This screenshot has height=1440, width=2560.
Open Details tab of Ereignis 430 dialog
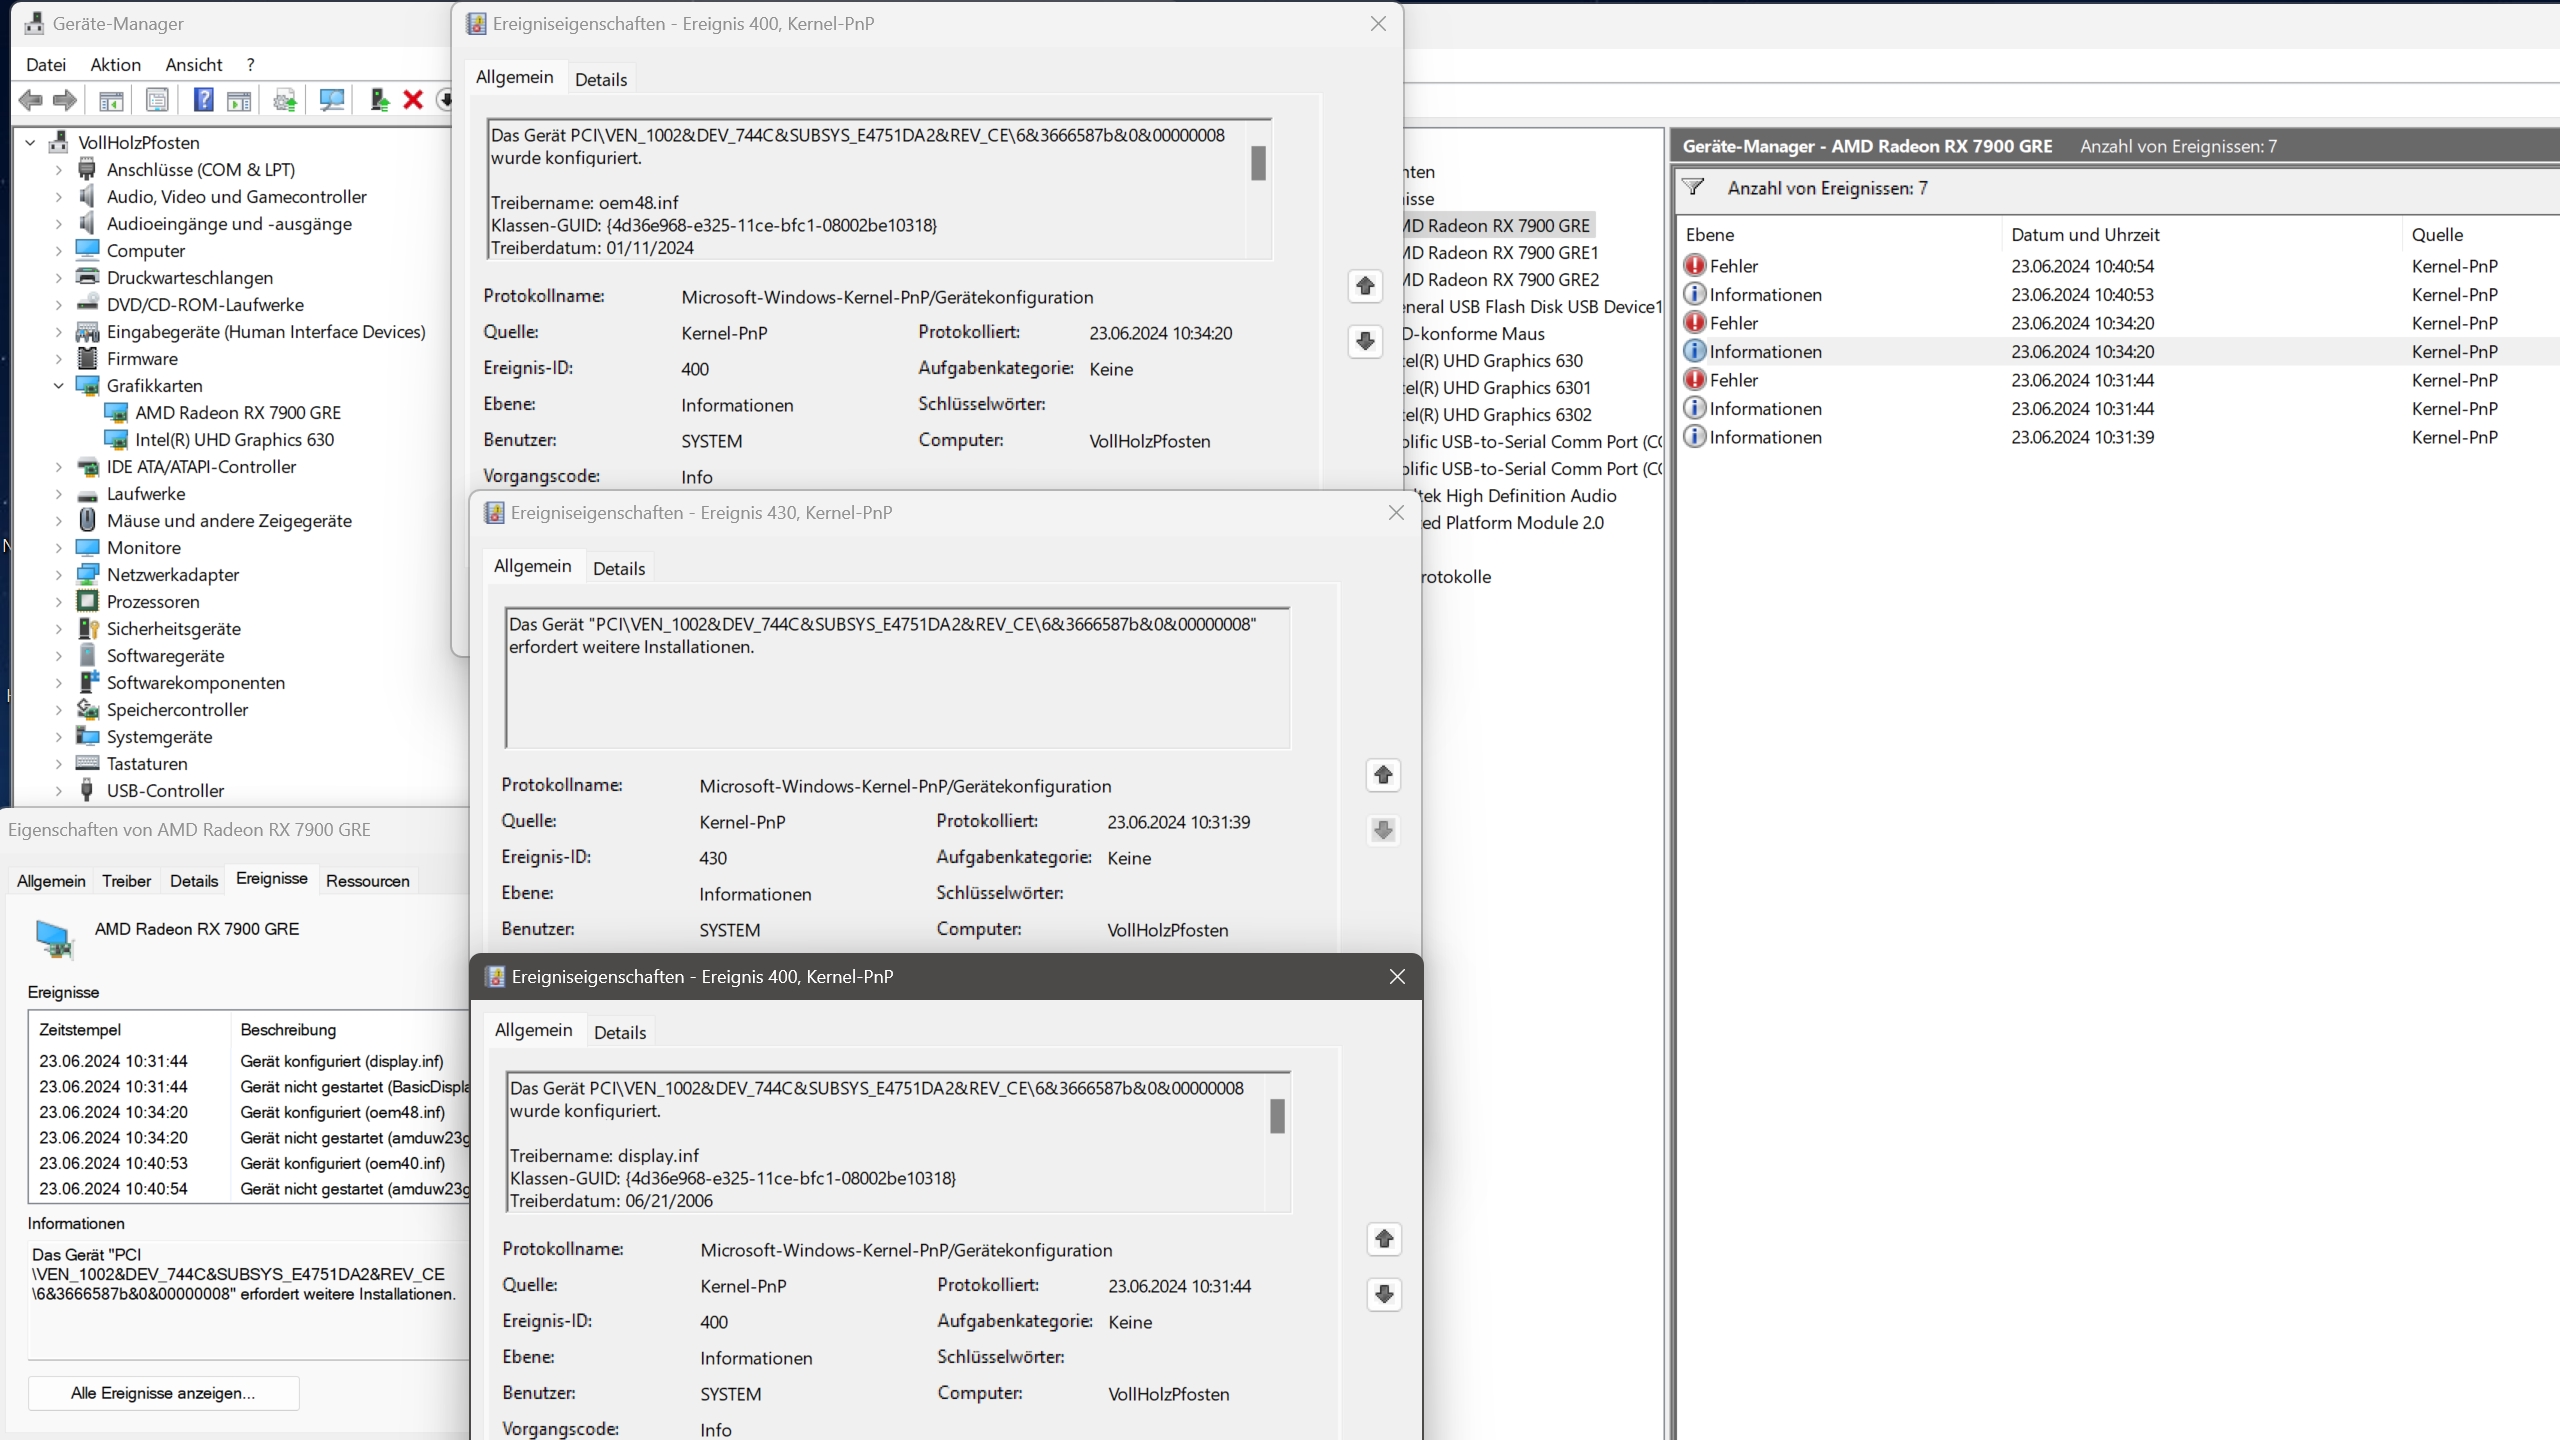tap(618, 569)
